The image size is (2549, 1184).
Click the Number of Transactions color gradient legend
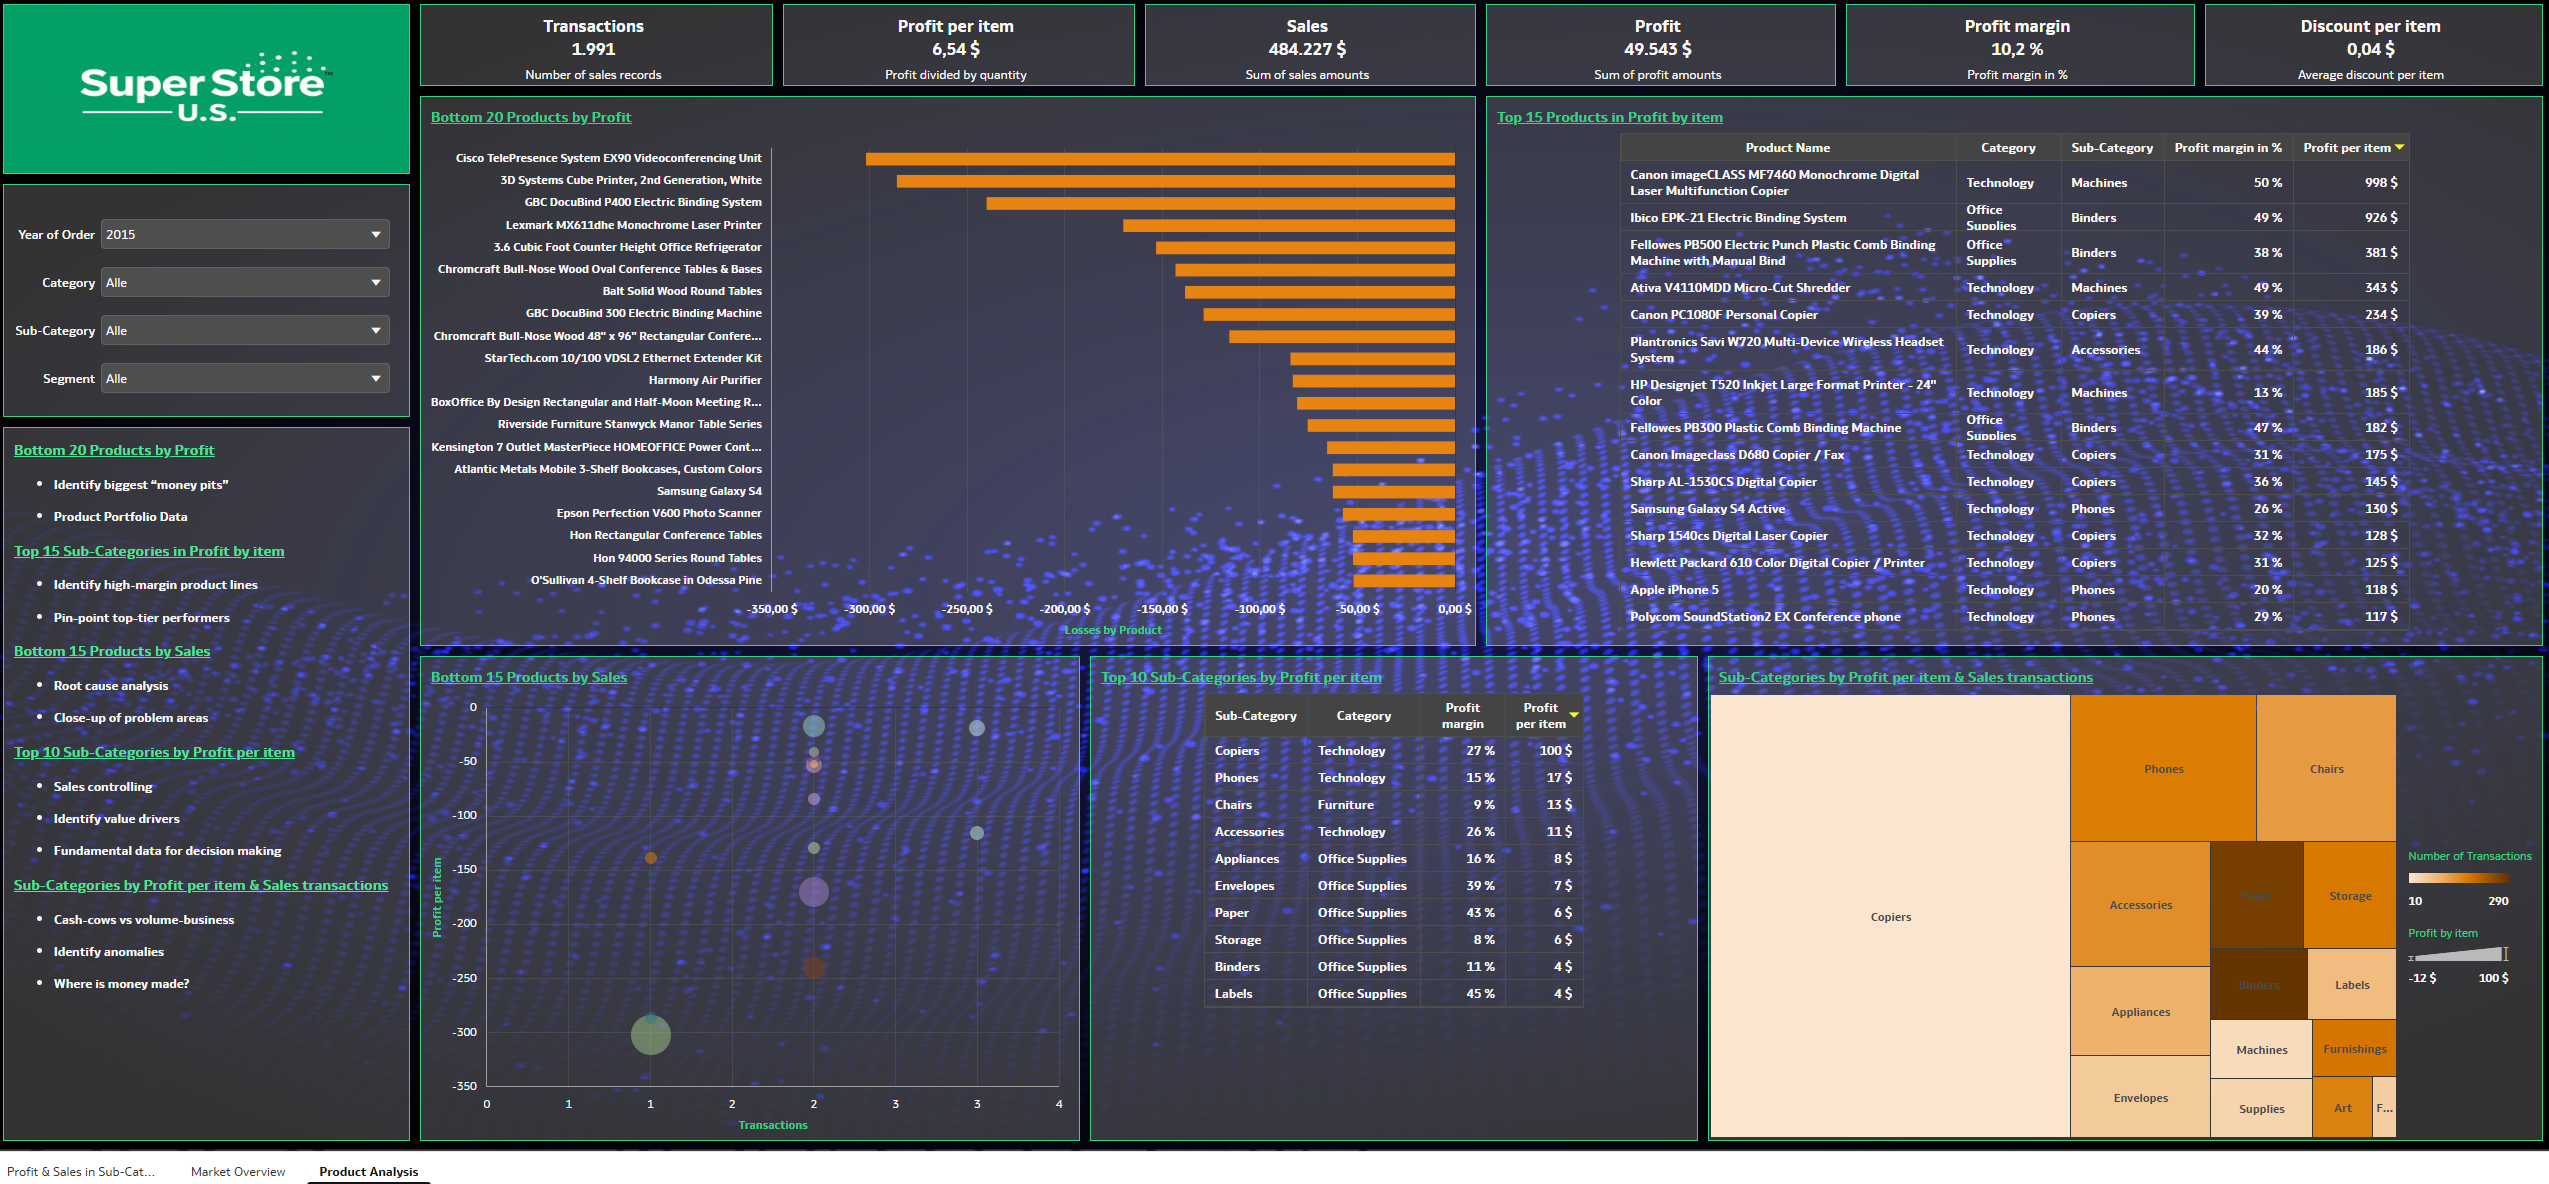click(2458, 878)
